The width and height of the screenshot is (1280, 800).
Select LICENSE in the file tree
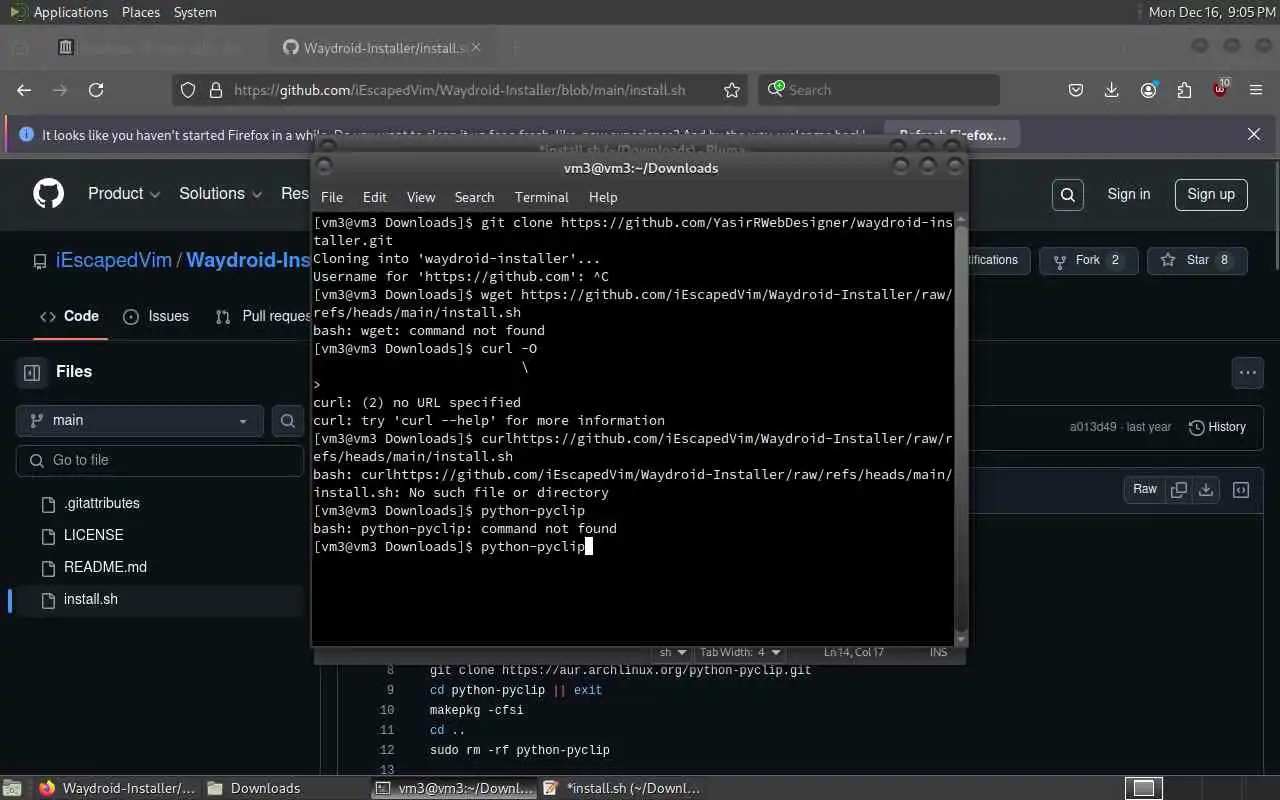tap(94, 535)
